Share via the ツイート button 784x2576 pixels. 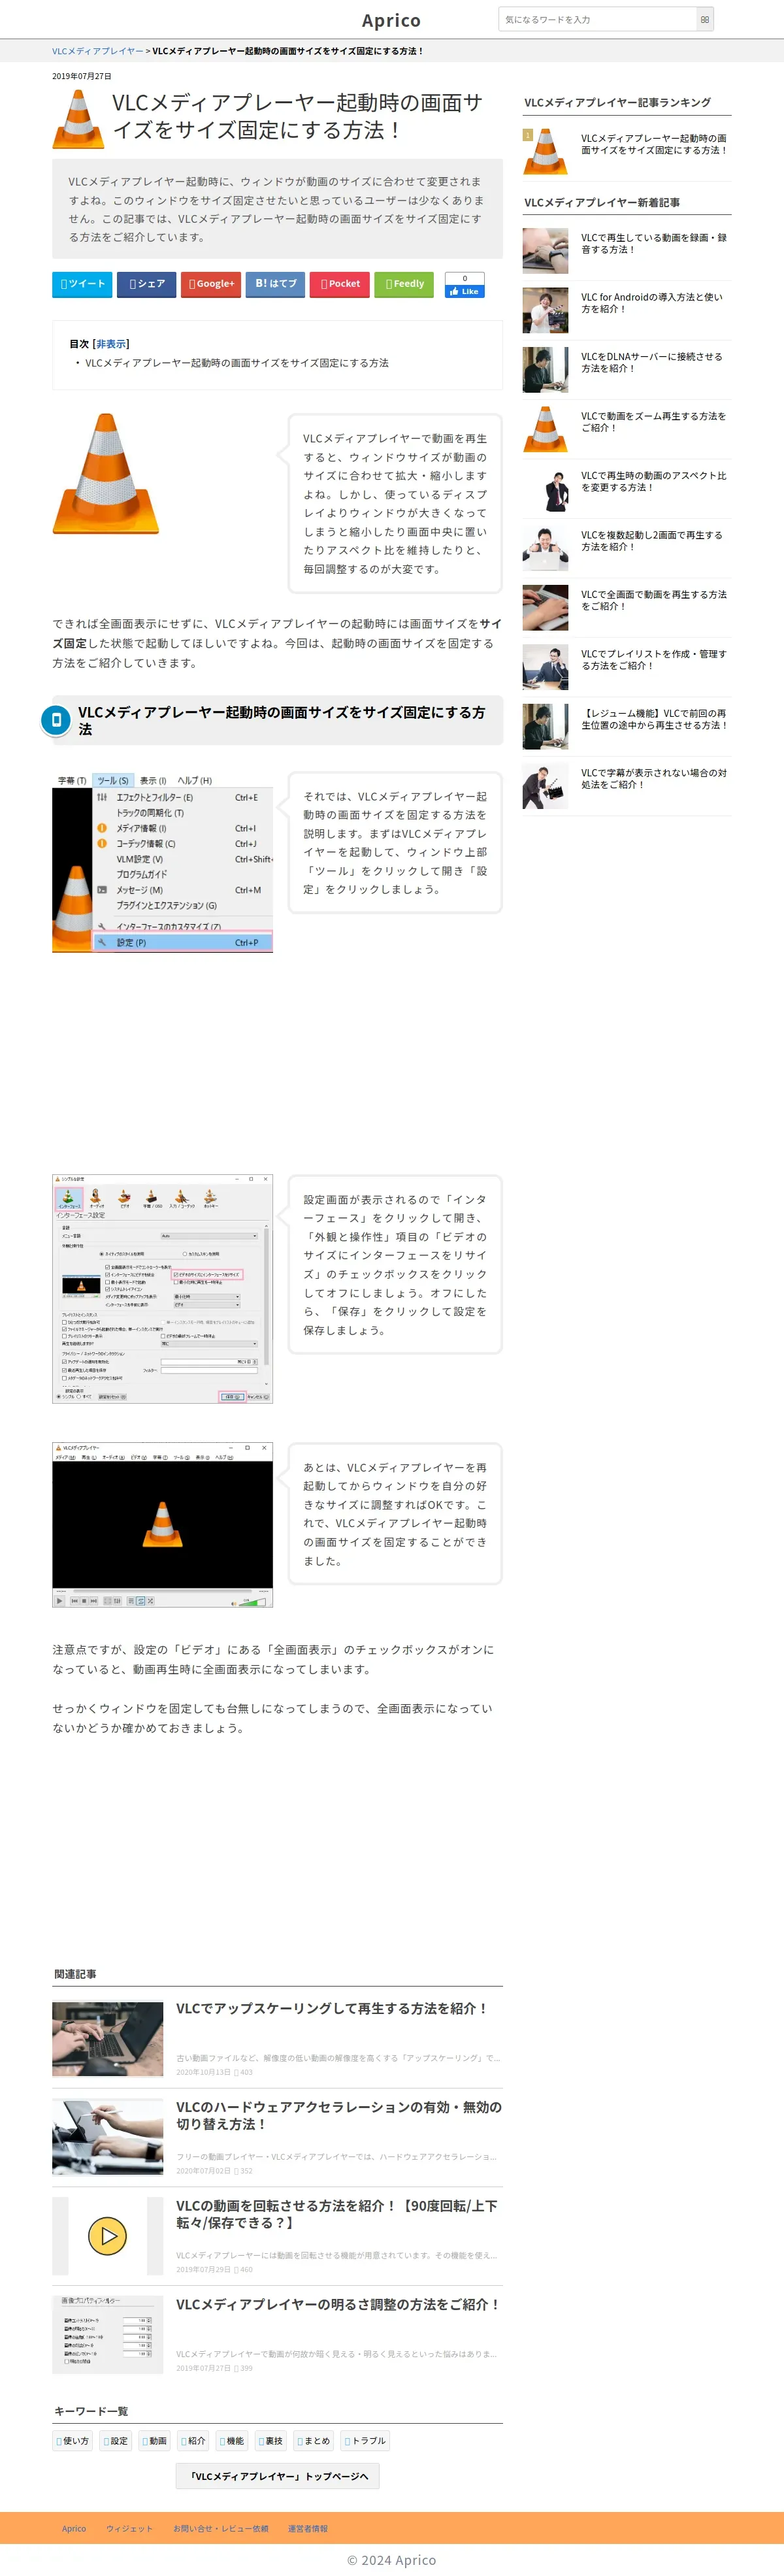(x=82, y=284)
